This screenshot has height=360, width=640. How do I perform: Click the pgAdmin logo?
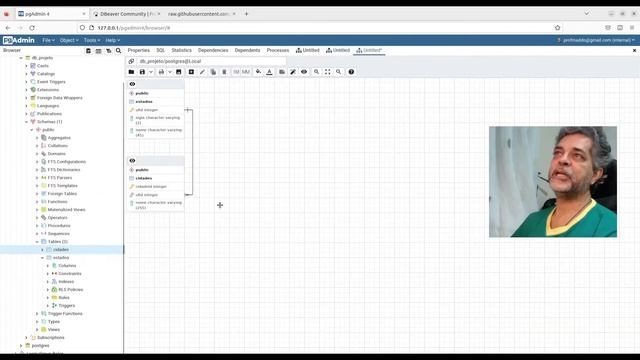click(19, 40)
